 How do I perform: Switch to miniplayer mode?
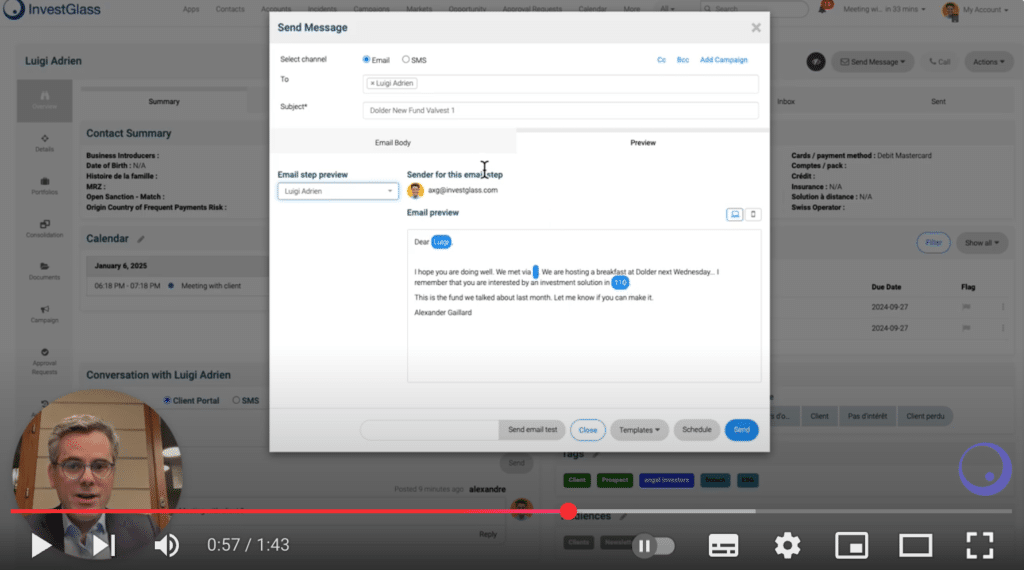(x=852, y=545)
